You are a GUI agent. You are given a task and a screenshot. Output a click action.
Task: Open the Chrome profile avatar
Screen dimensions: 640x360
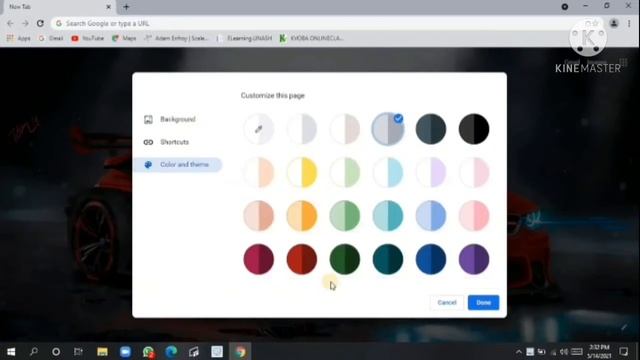pyautogui.click(x=614, y=24)
